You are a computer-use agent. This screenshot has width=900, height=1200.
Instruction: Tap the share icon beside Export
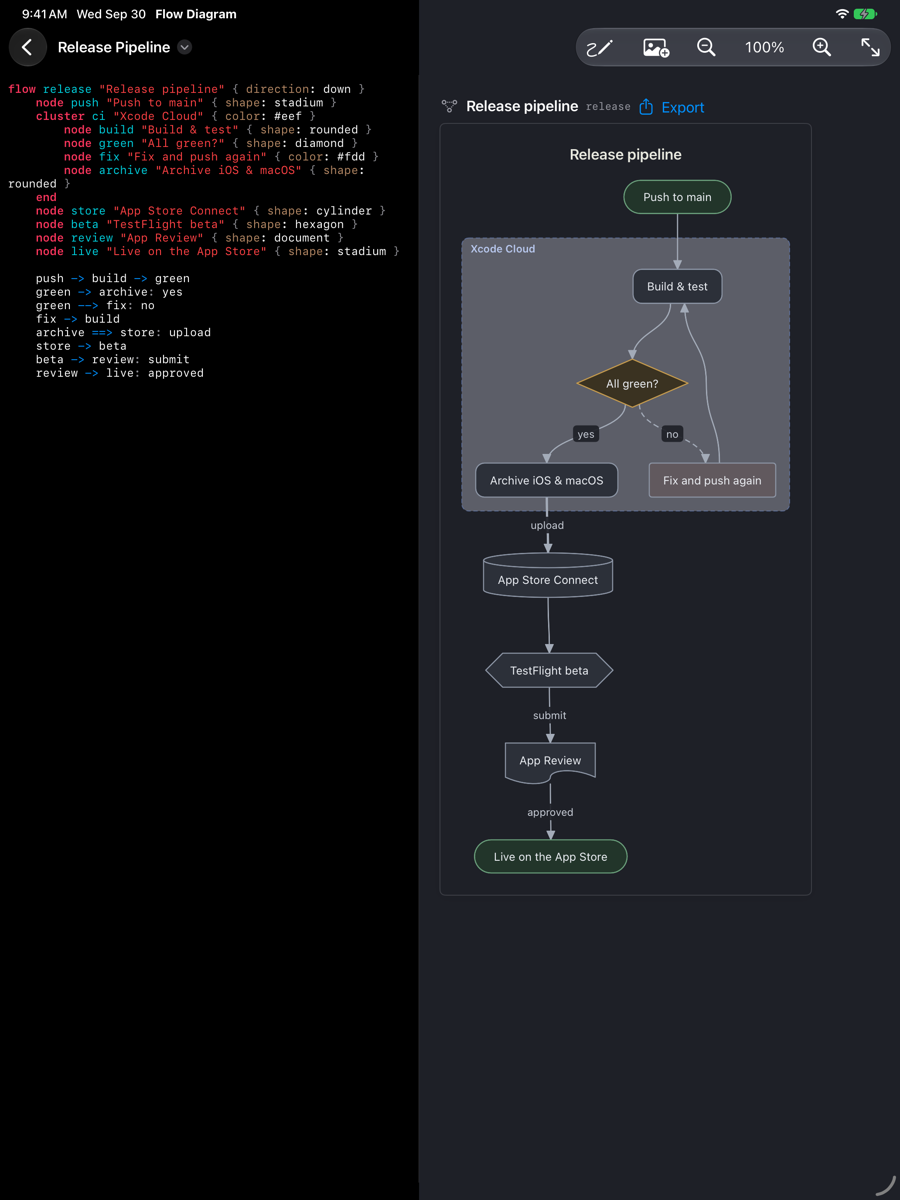646,106
